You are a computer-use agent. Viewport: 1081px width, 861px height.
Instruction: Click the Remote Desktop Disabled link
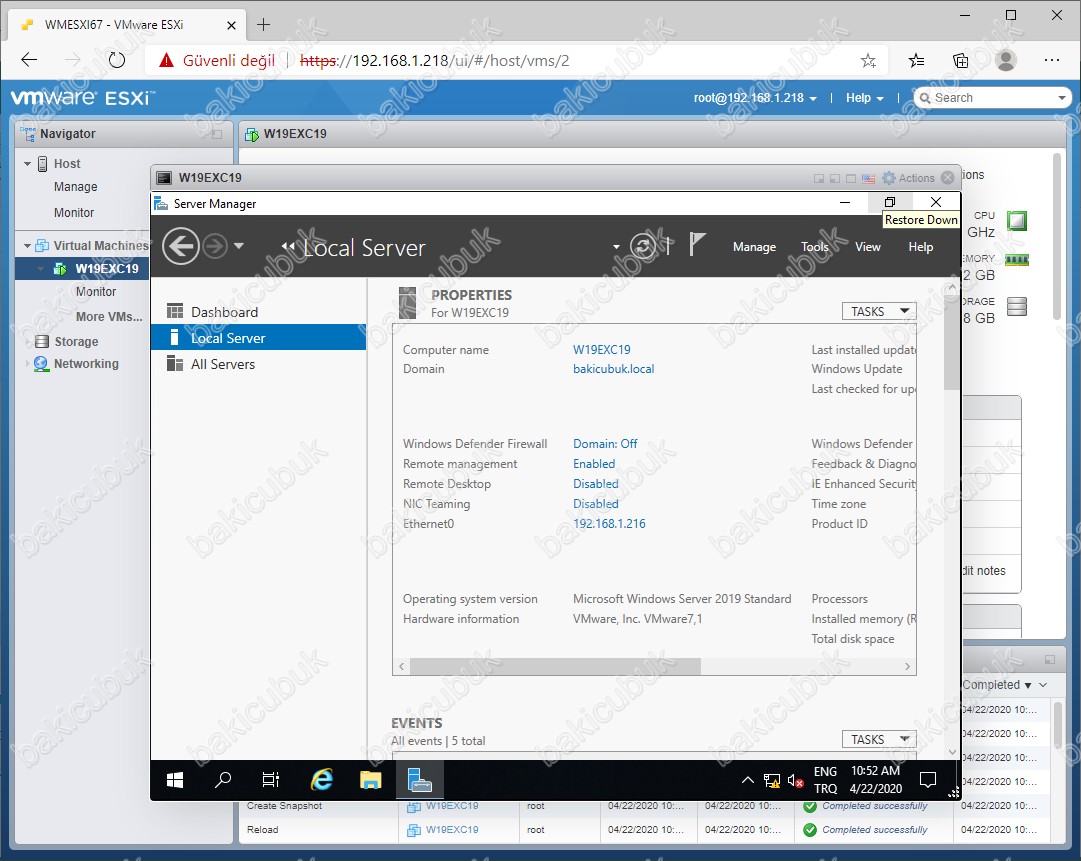[596, 484]
